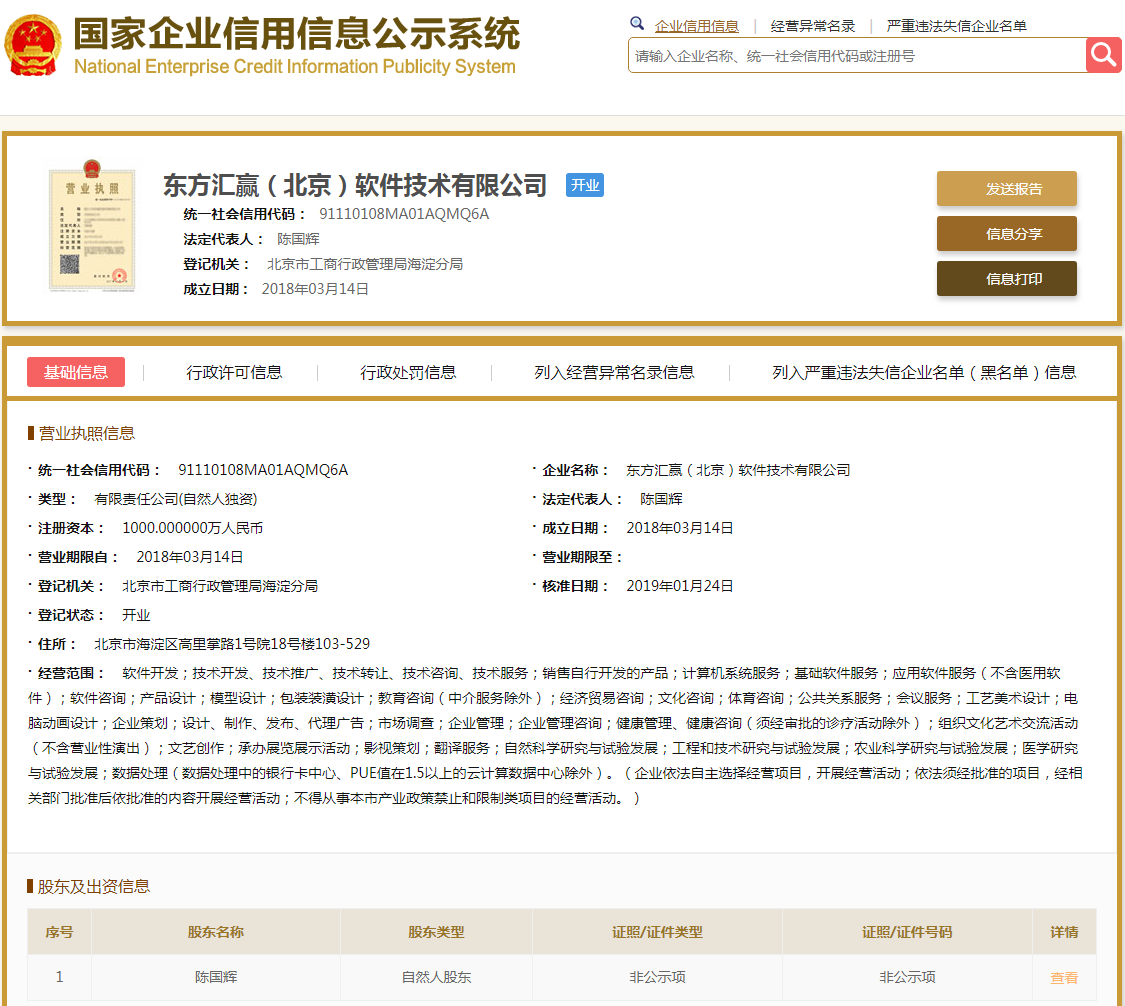1125x1006 pixels.
Task: Type in the enterprise name search field
Action: pos(855,56)
